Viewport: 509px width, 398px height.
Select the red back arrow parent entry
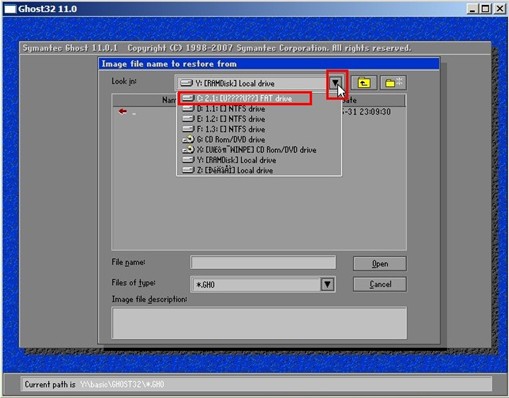pos(123,111)
